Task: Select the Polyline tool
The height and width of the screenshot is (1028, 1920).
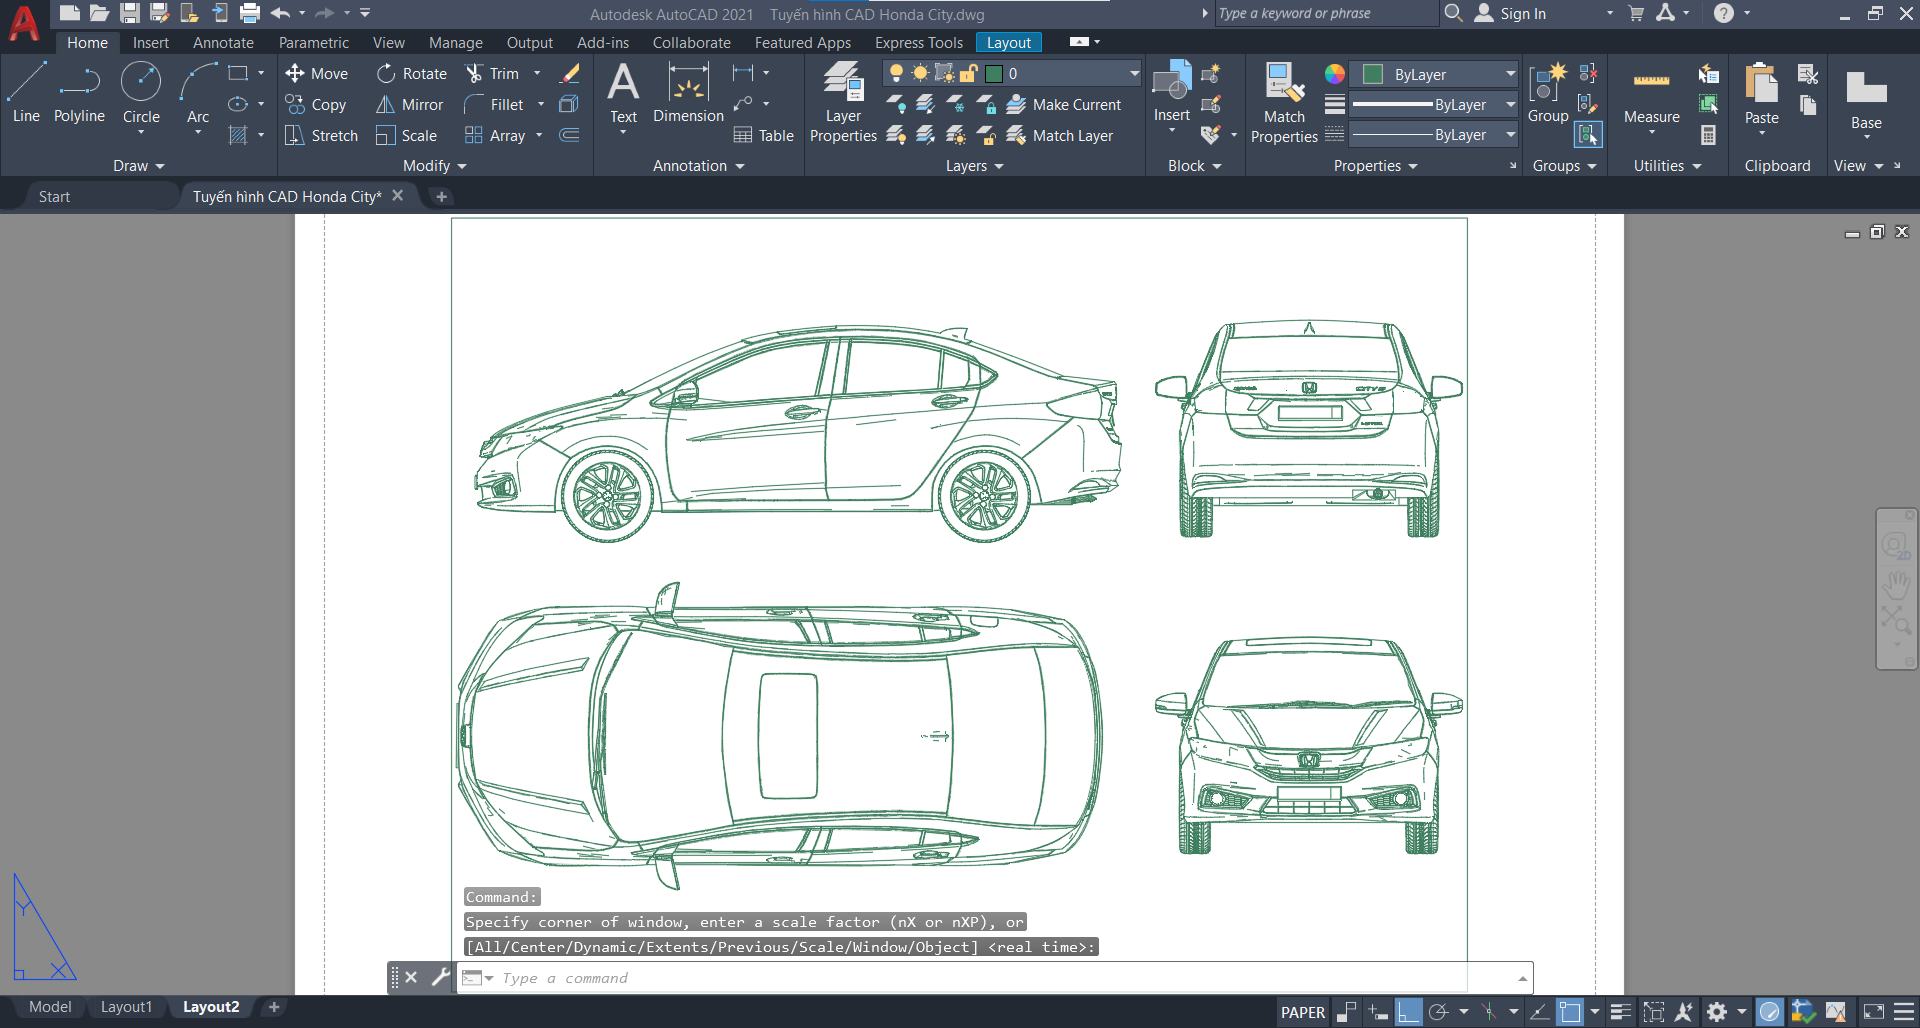Action: (x=79, y=93)
